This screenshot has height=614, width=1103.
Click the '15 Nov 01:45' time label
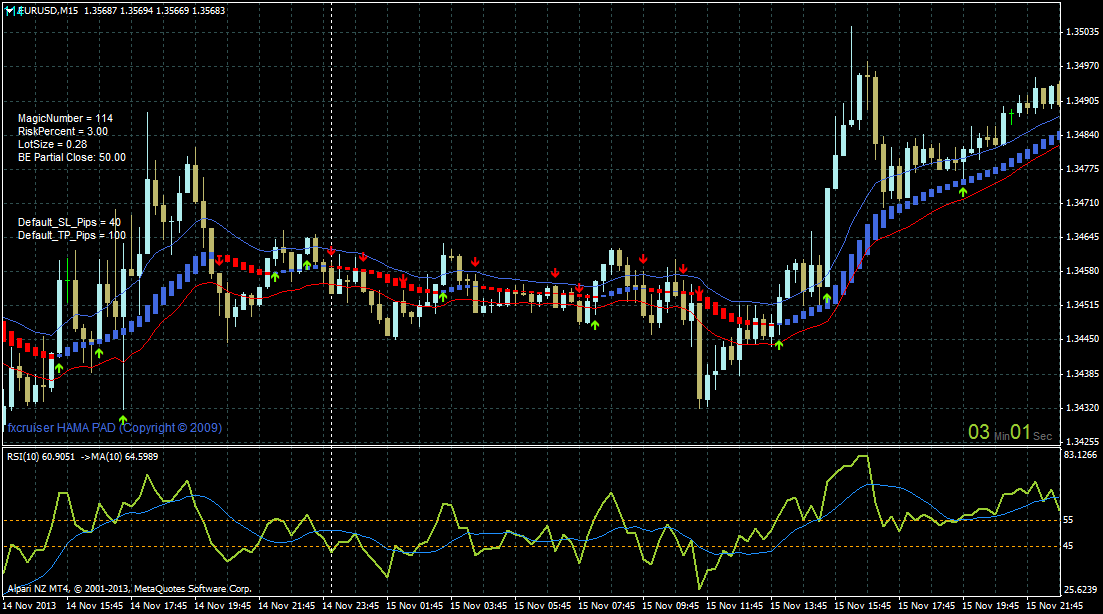click(414, 606)
